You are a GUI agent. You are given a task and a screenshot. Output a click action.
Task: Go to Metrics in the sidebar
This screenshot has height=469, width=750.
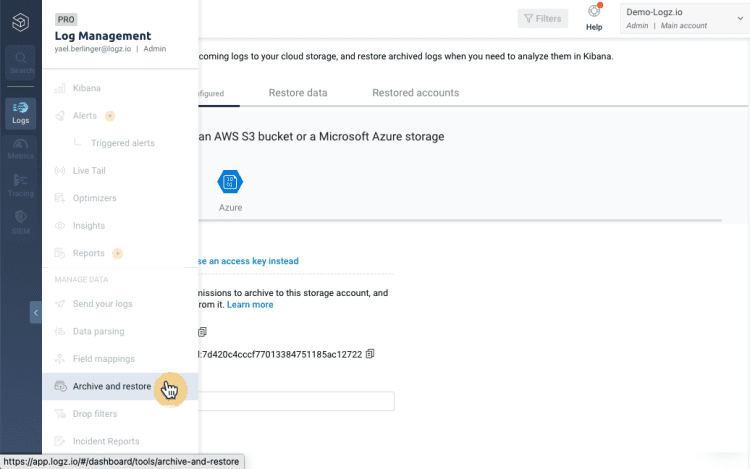click(x=21, y=147)
